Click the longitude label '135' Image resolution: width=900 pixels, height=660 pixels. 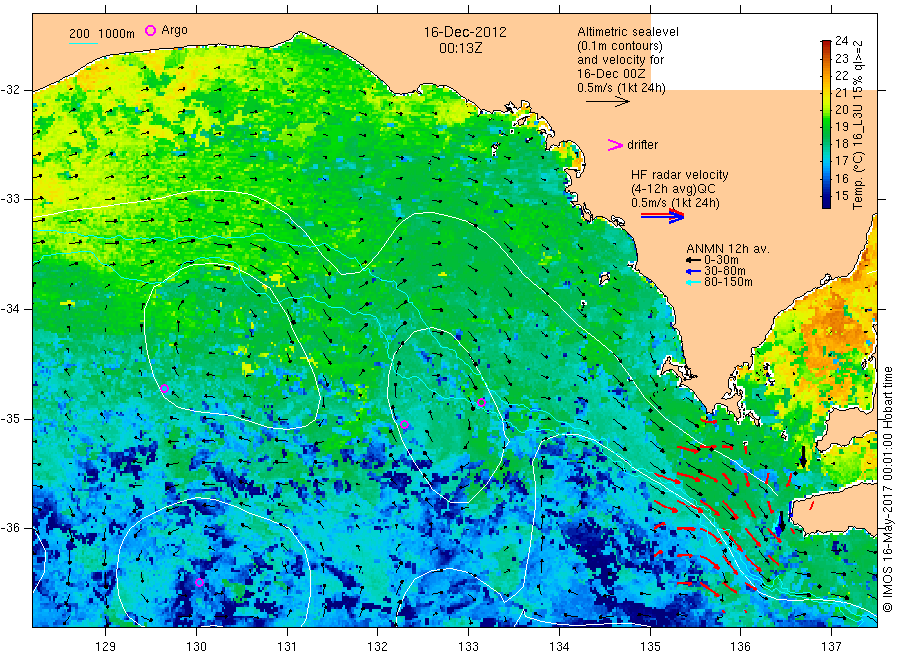pos(650,647)
